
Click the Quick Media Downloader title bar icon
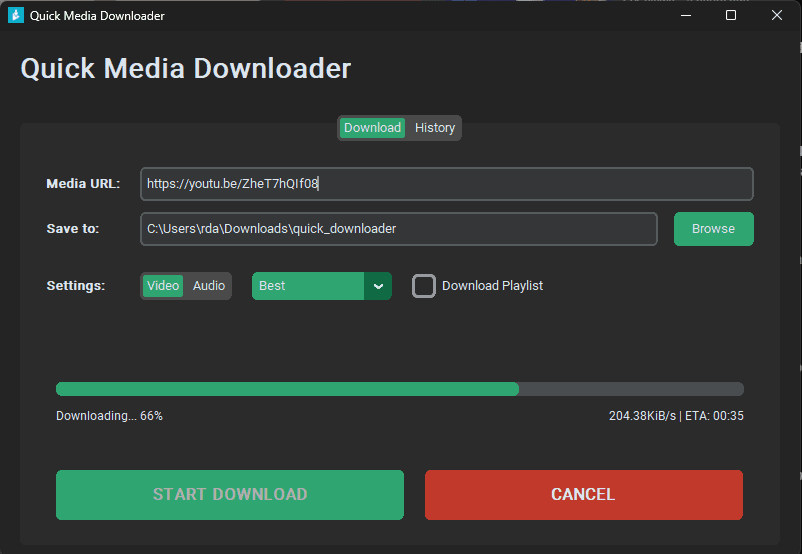[15, 15]
